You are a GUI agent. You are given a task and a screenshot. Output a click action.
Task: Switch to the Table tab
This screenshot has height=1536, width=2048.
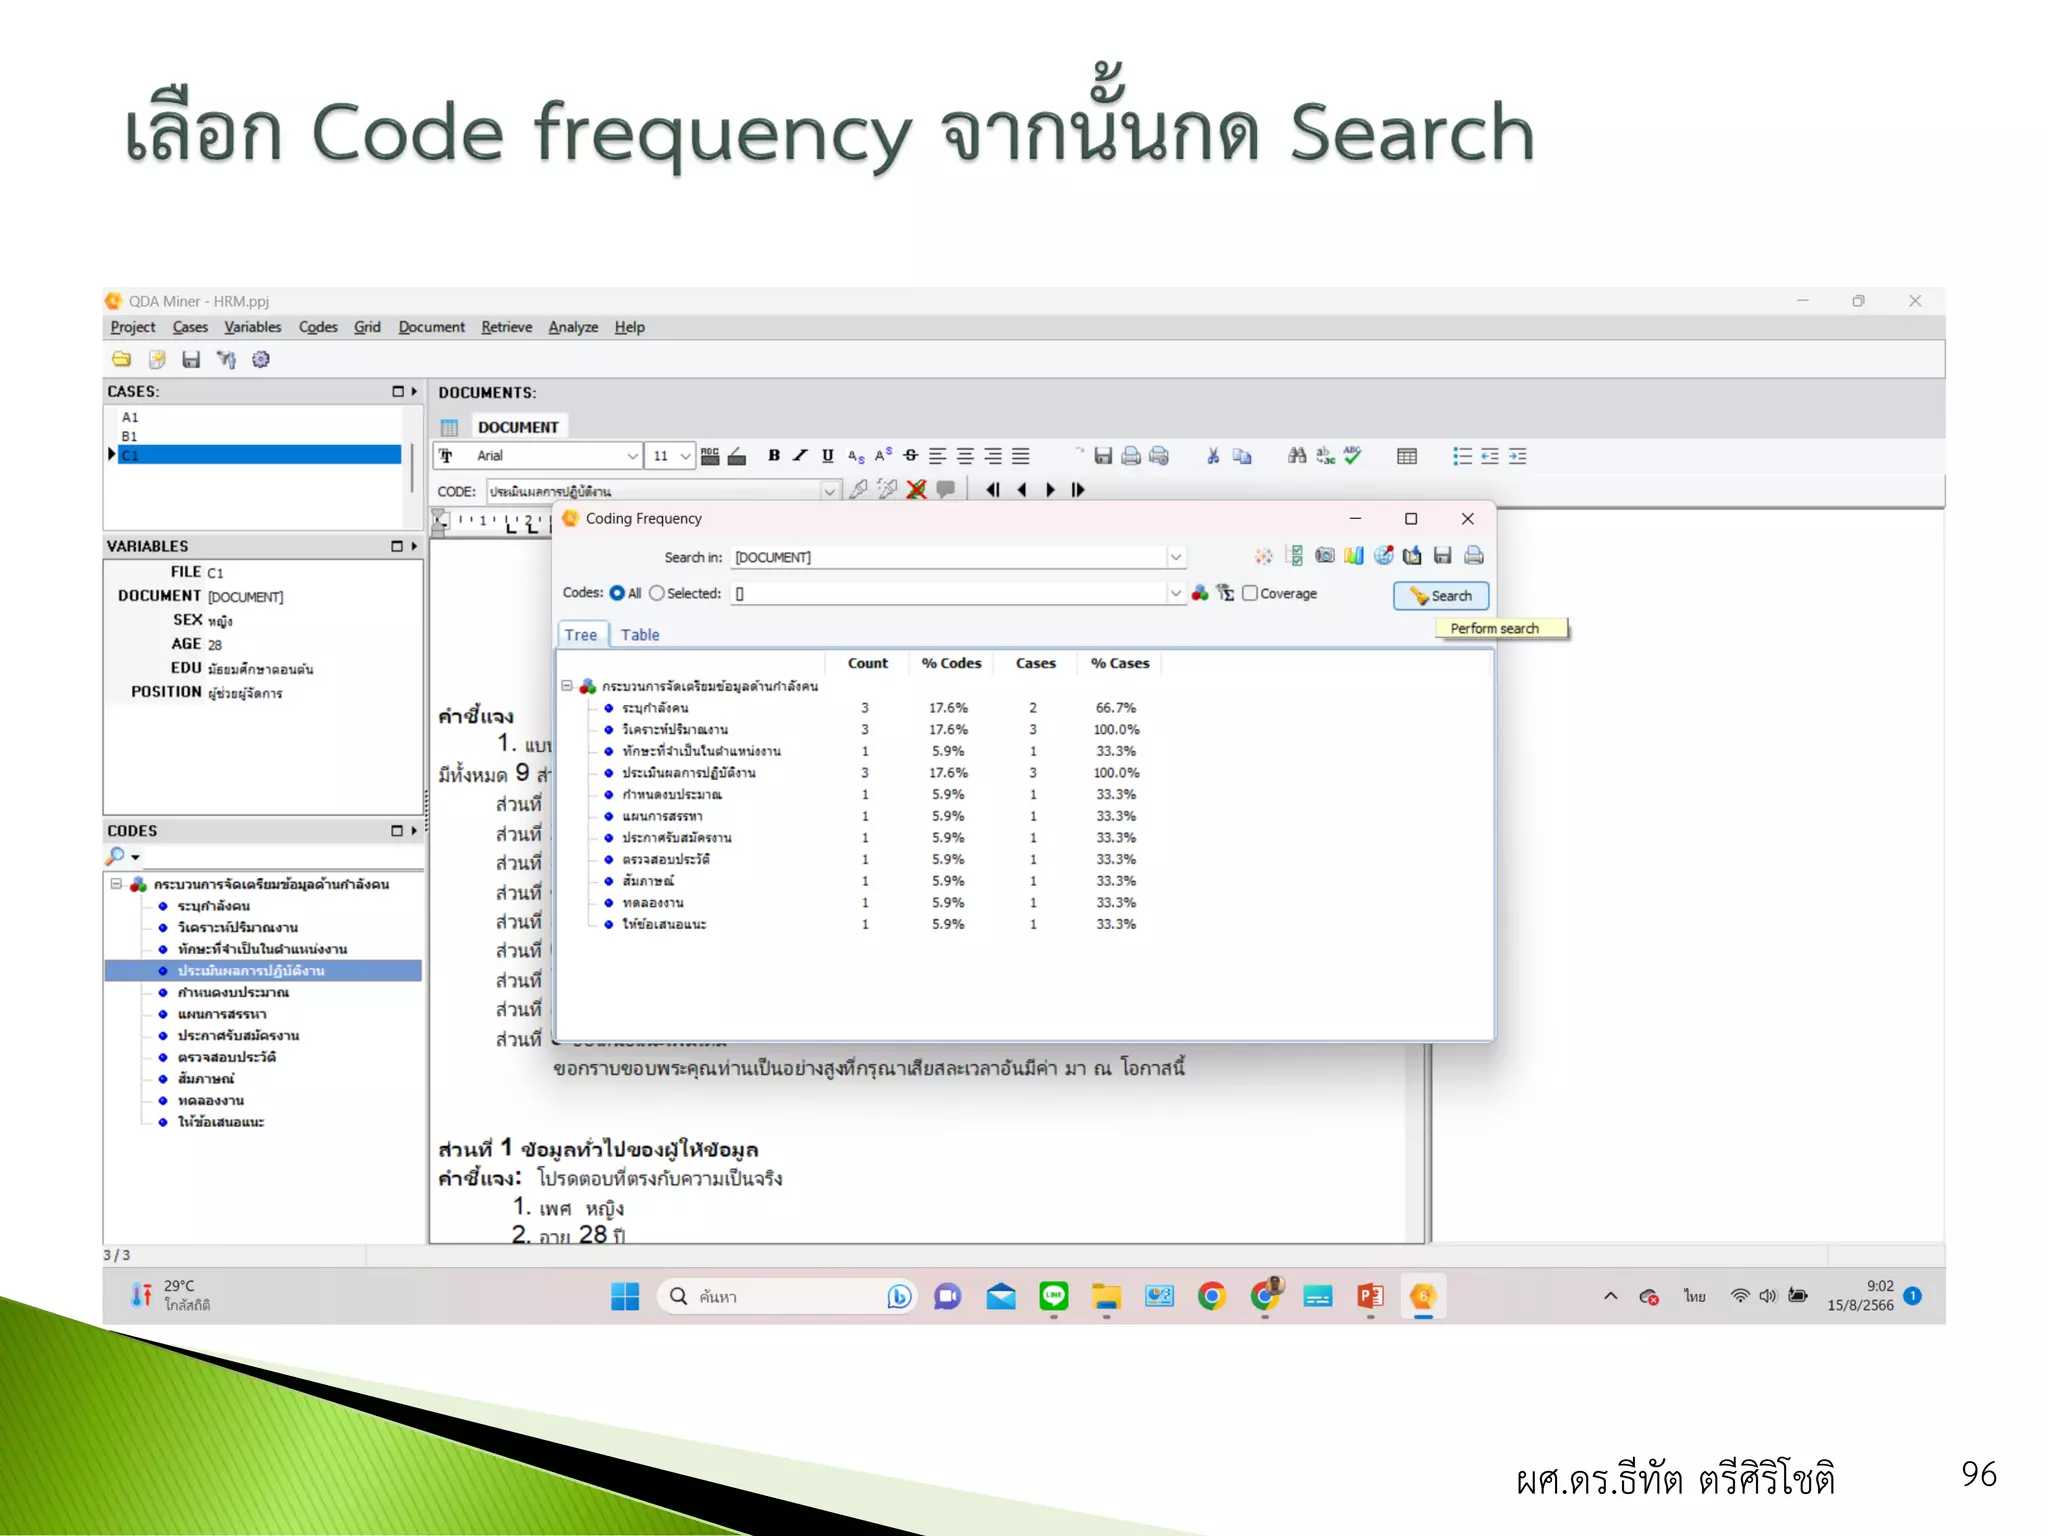pyautogui.click(x=639, y=635)
